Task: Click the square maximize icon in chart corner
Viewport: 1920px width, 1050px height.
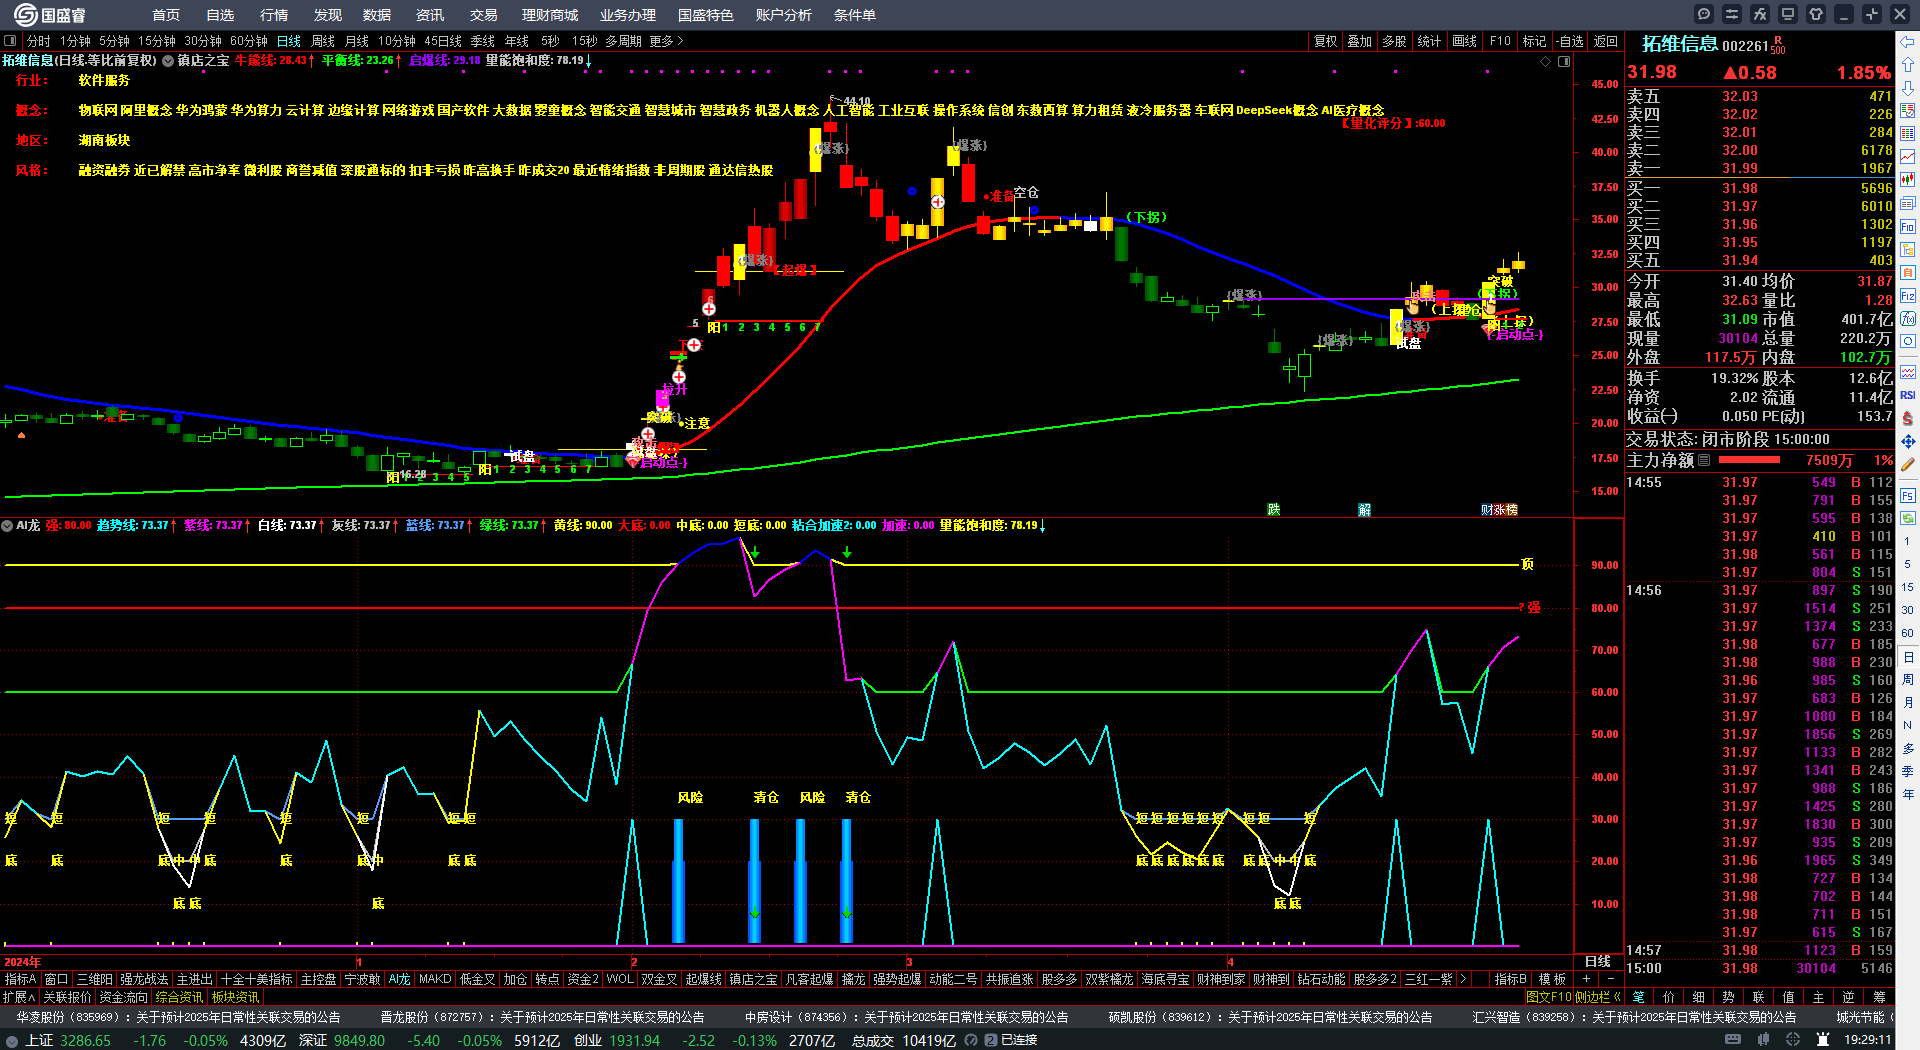Action: (1564, 61)
